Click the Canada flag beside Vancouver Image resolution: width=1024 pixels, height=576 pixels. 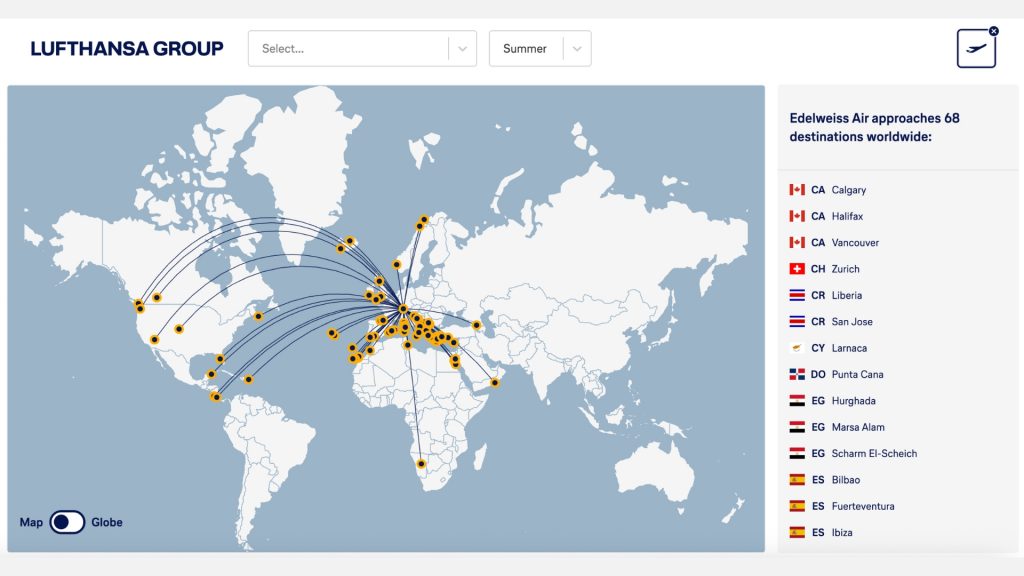(x=797, y=242)
